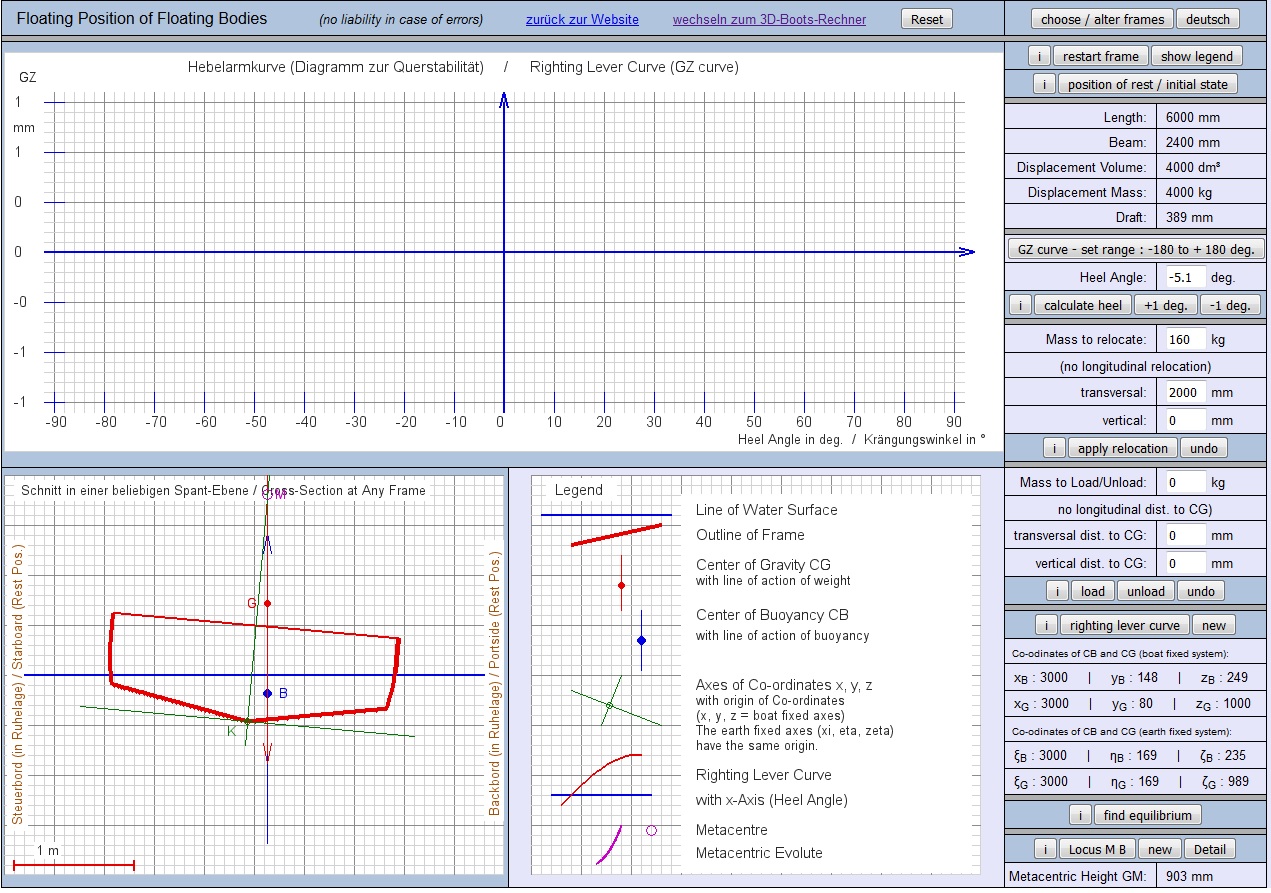1271x893 pixels.
Task: Open info beside apply relocation button
Action: click(x=1055, y=448)
